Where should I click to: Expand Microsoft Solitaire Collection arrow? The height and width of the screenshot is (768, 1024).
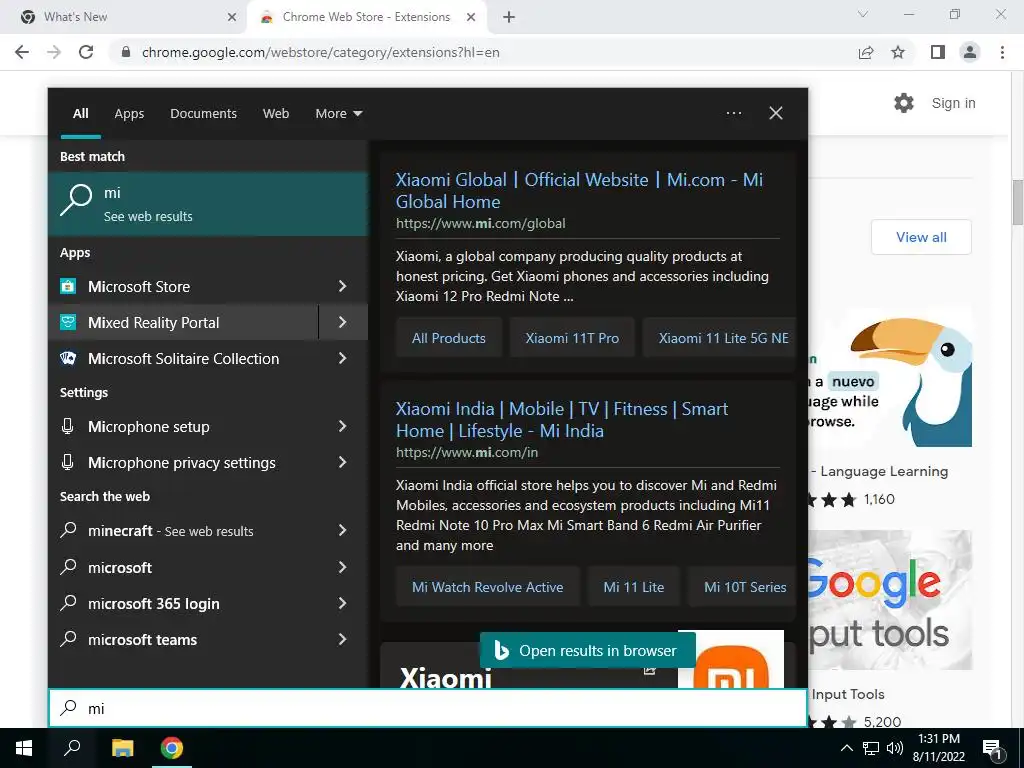click(x=343, y=358)
